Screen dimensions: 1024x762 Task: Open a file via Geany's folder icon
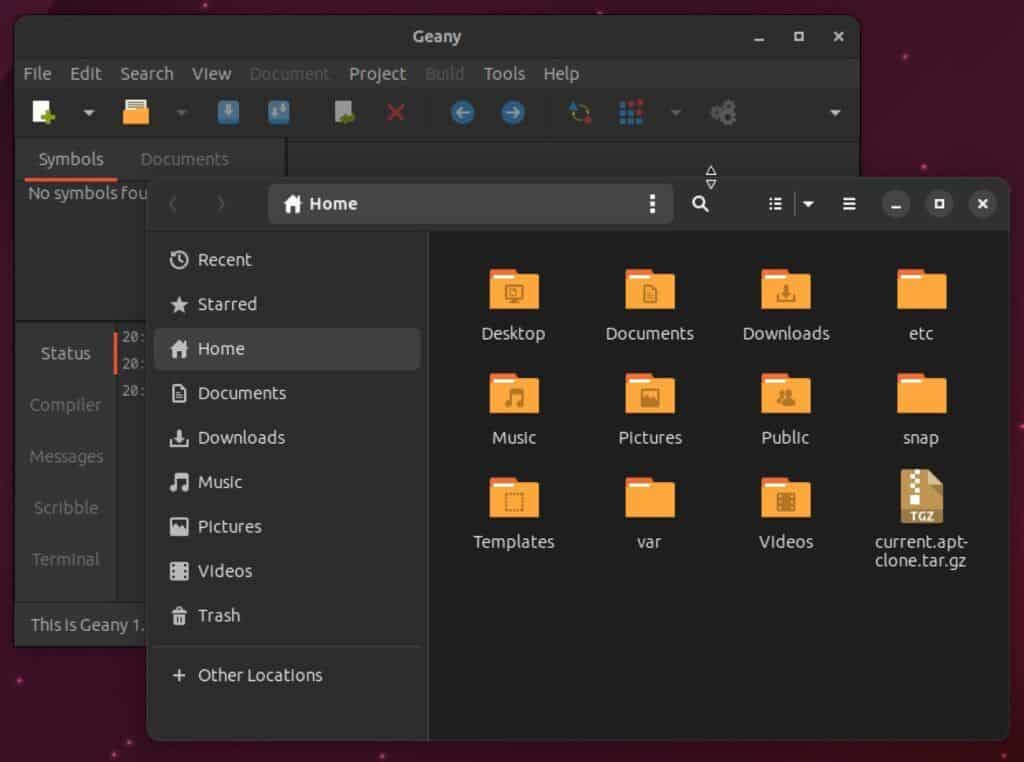(136, 112)
